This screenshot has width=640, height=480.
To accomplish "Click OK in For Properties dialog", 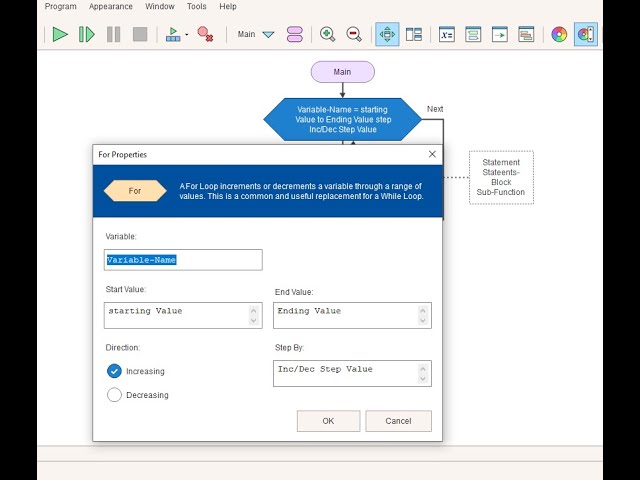I will coord(328,421).
